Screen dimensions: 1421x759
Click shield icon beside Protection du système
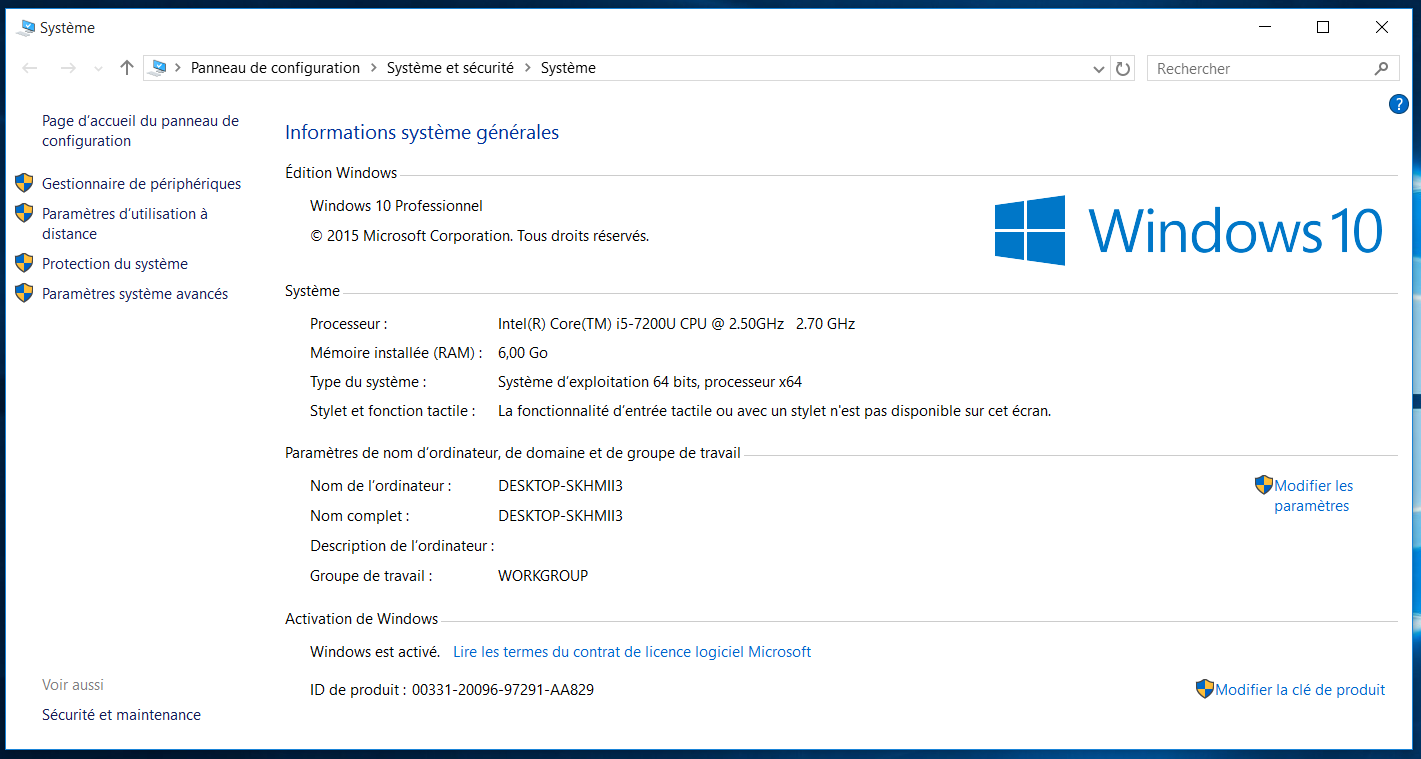point(25,263)
